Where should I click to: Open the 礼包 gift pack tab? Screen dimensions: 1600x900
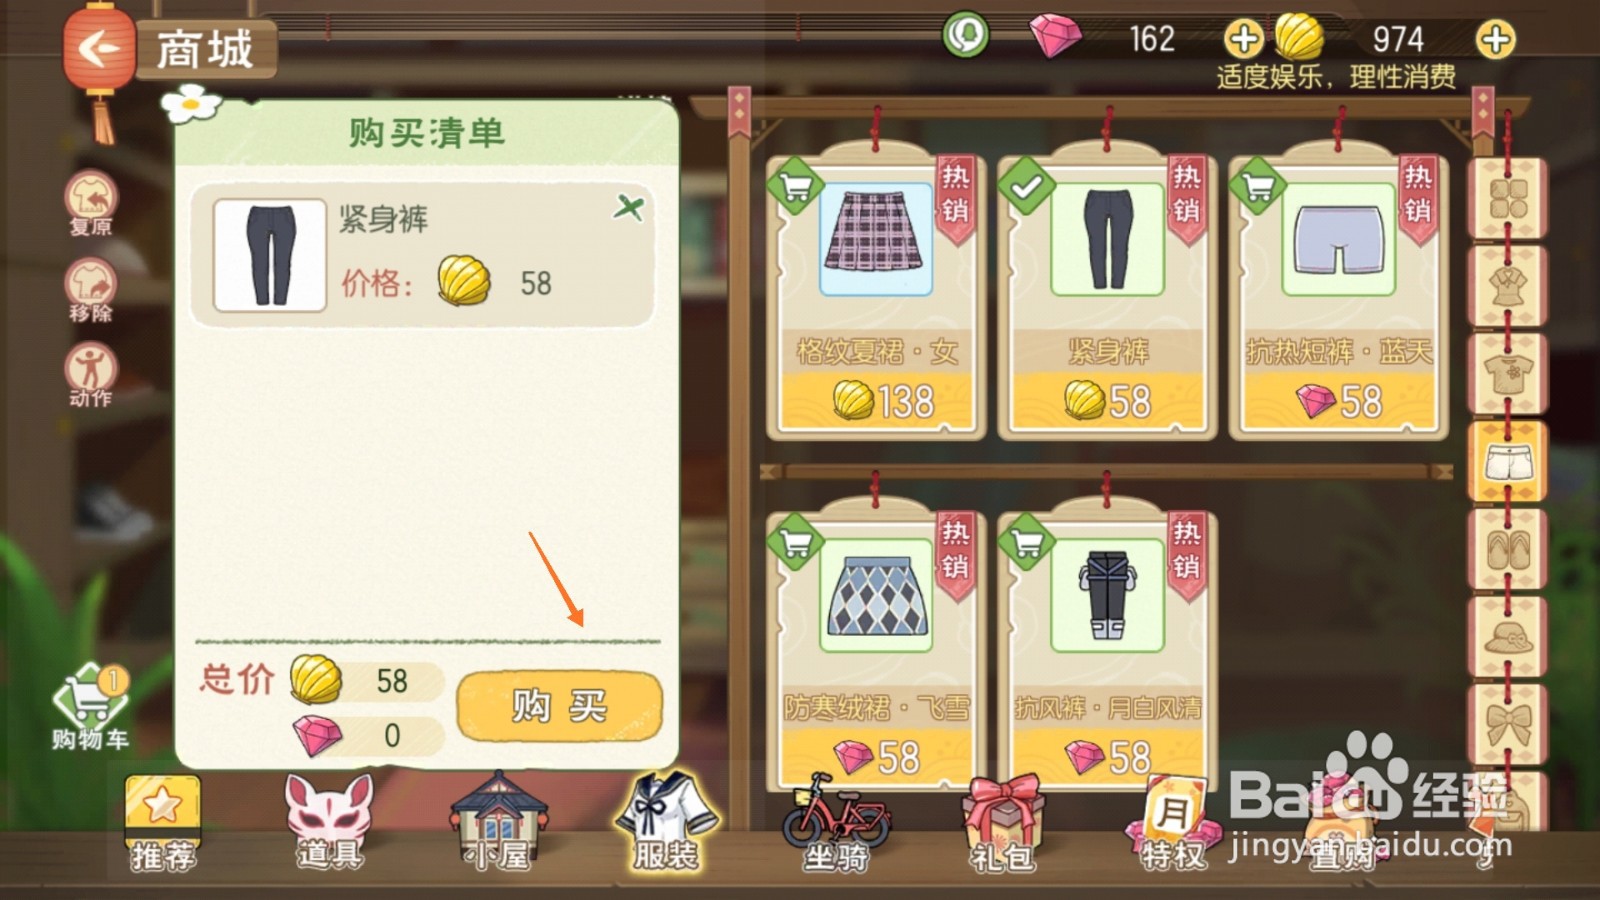point(1003,822)
